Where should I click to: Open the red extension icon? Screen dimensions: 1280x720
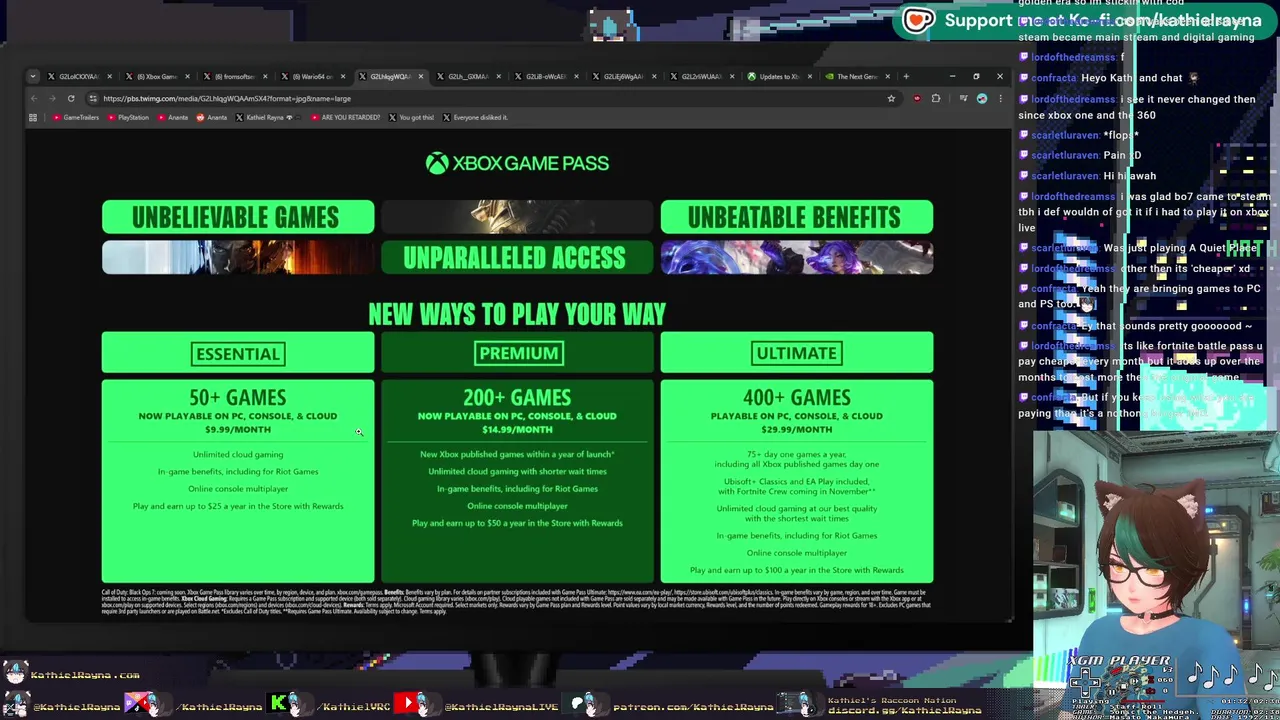(917, 98)
